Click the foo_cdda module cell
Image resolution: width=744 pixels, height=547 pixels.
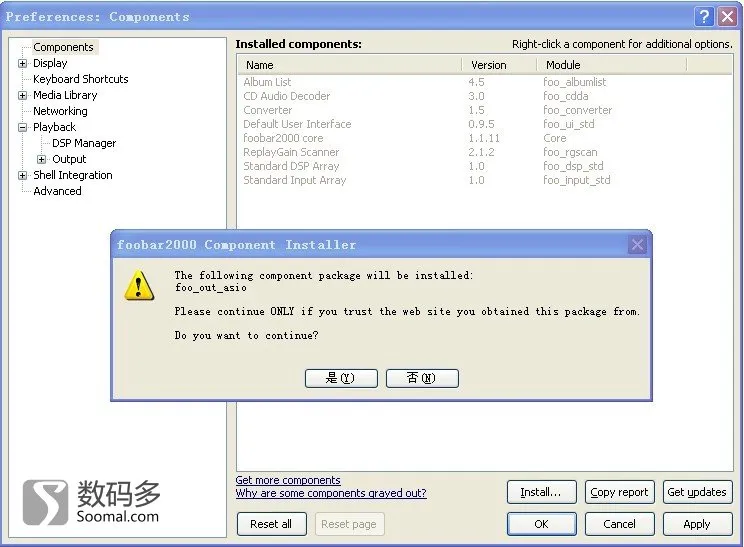(566, 96)
